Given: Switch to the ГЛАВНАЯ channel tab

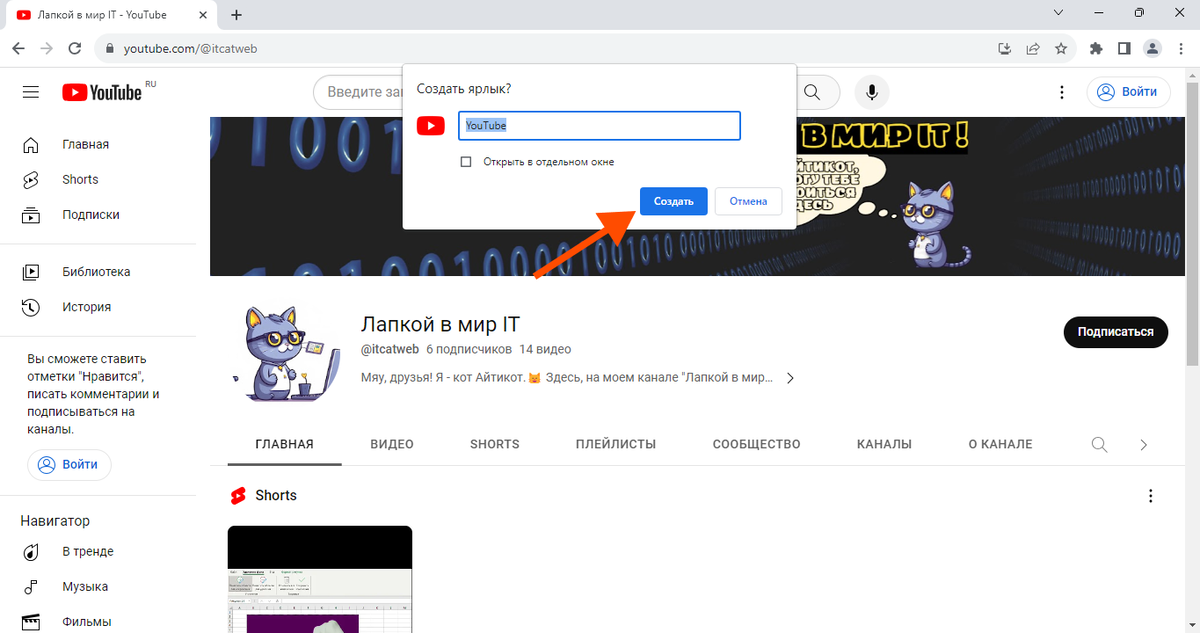Looking at the screenshot, I should coord(284,444).
